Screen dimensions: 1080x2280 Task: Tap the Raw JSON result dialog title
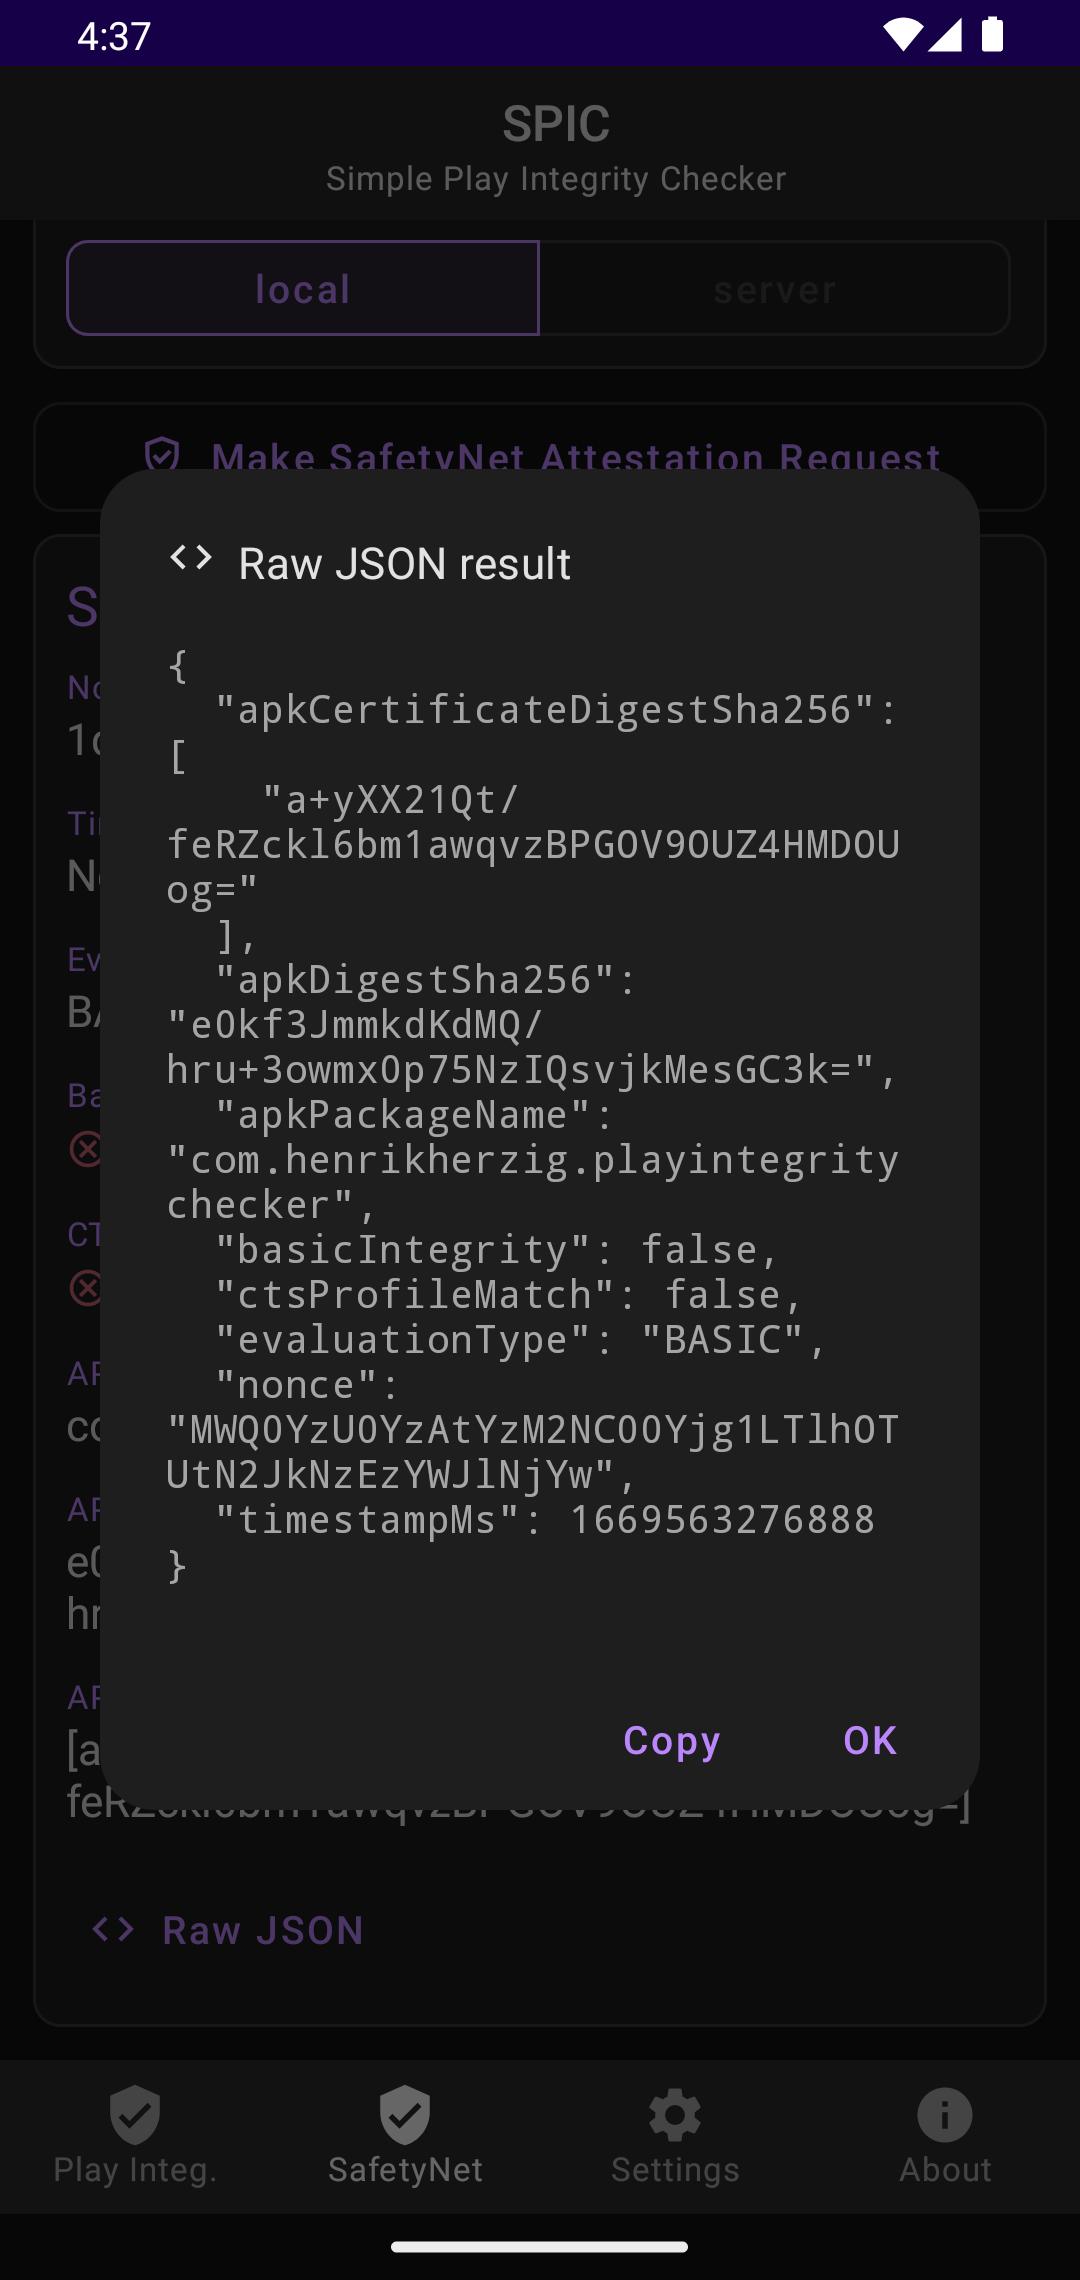point(404,563)
